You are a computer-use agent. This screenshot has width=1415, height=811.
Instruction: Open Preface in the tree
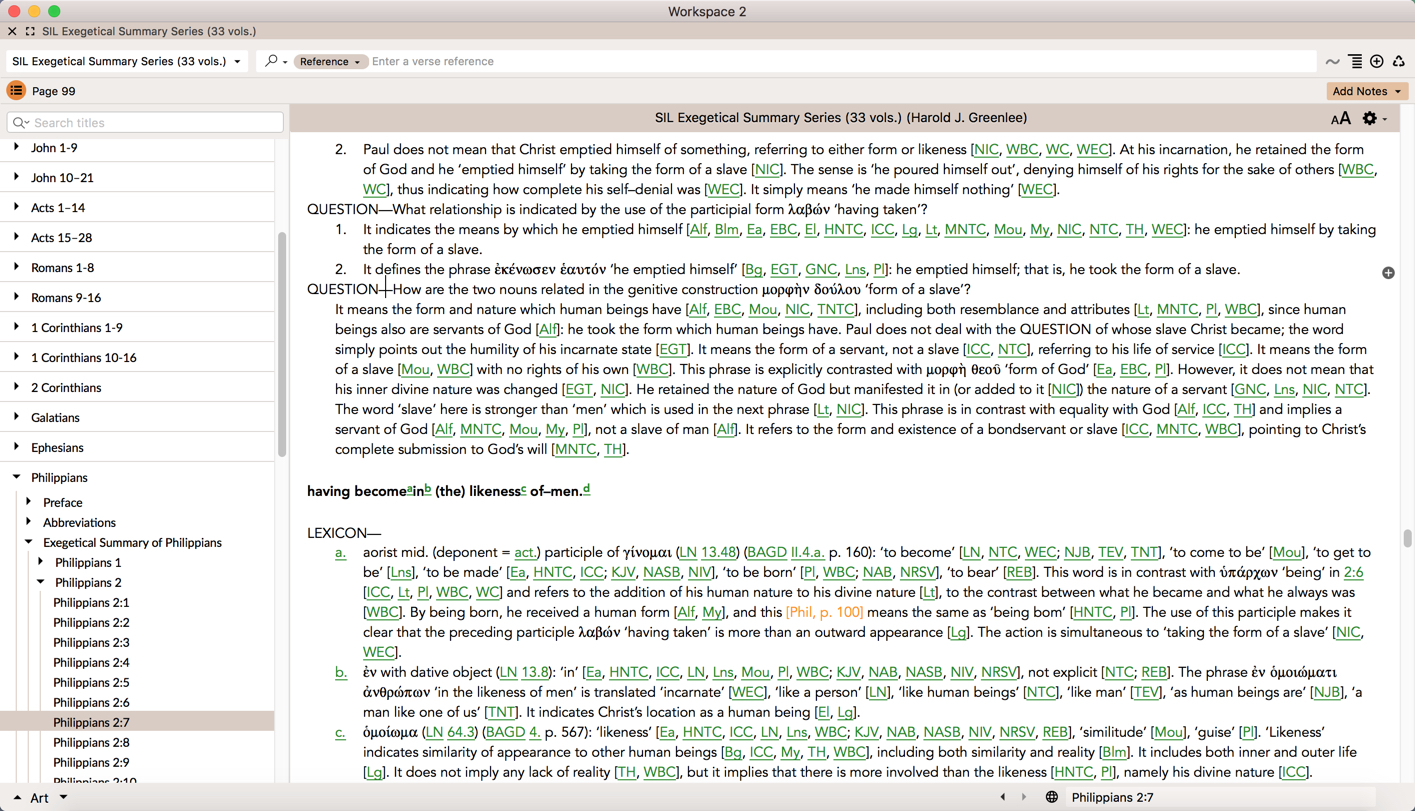pyautogui.click(x=62, y=503)
